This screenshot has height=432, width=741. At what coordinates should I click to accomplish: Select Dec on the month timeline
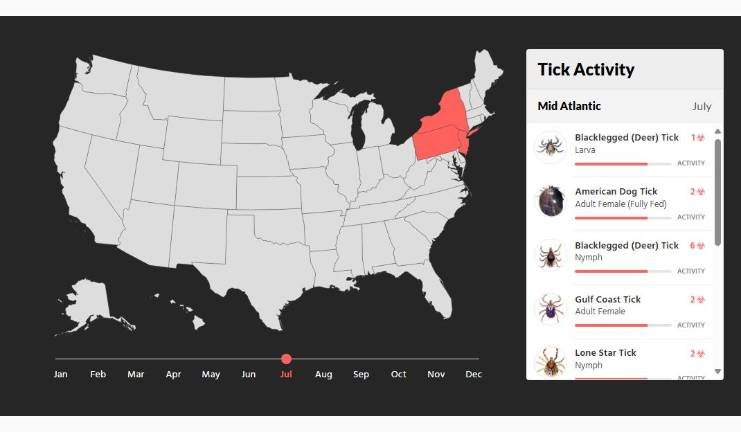point(474,374)
